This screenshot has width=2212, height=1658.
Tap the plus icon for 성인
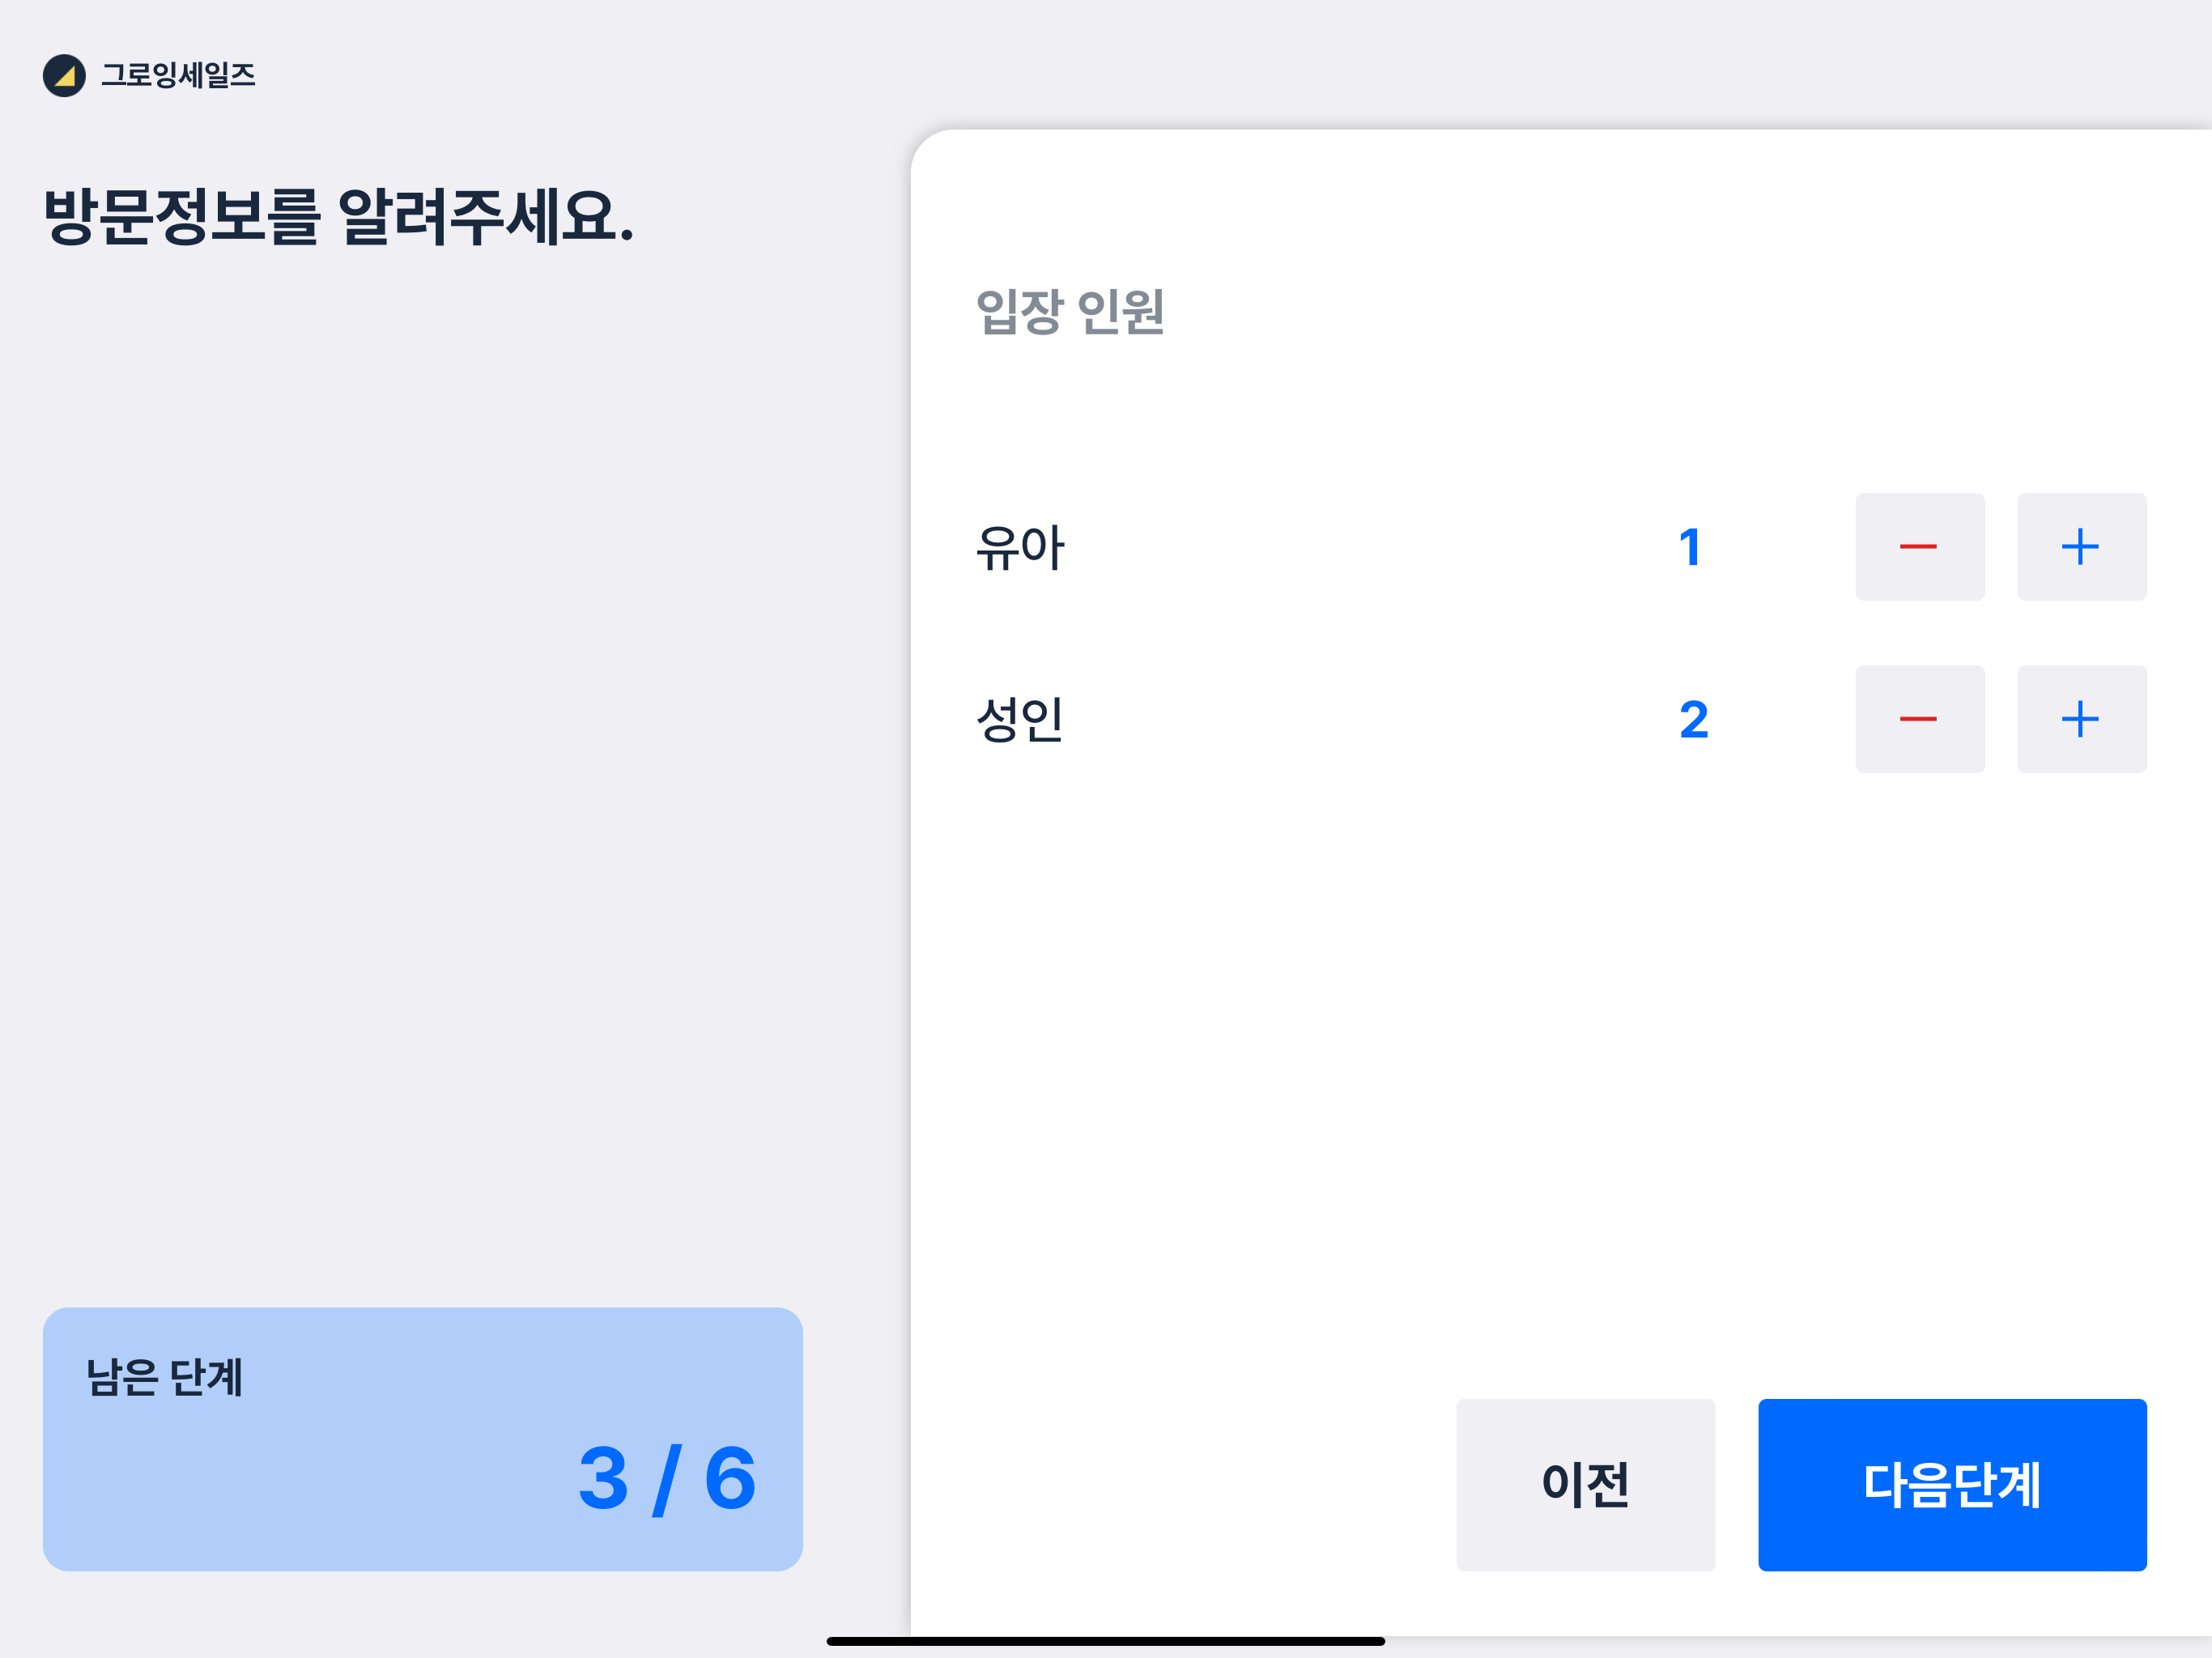[2080, 719]
